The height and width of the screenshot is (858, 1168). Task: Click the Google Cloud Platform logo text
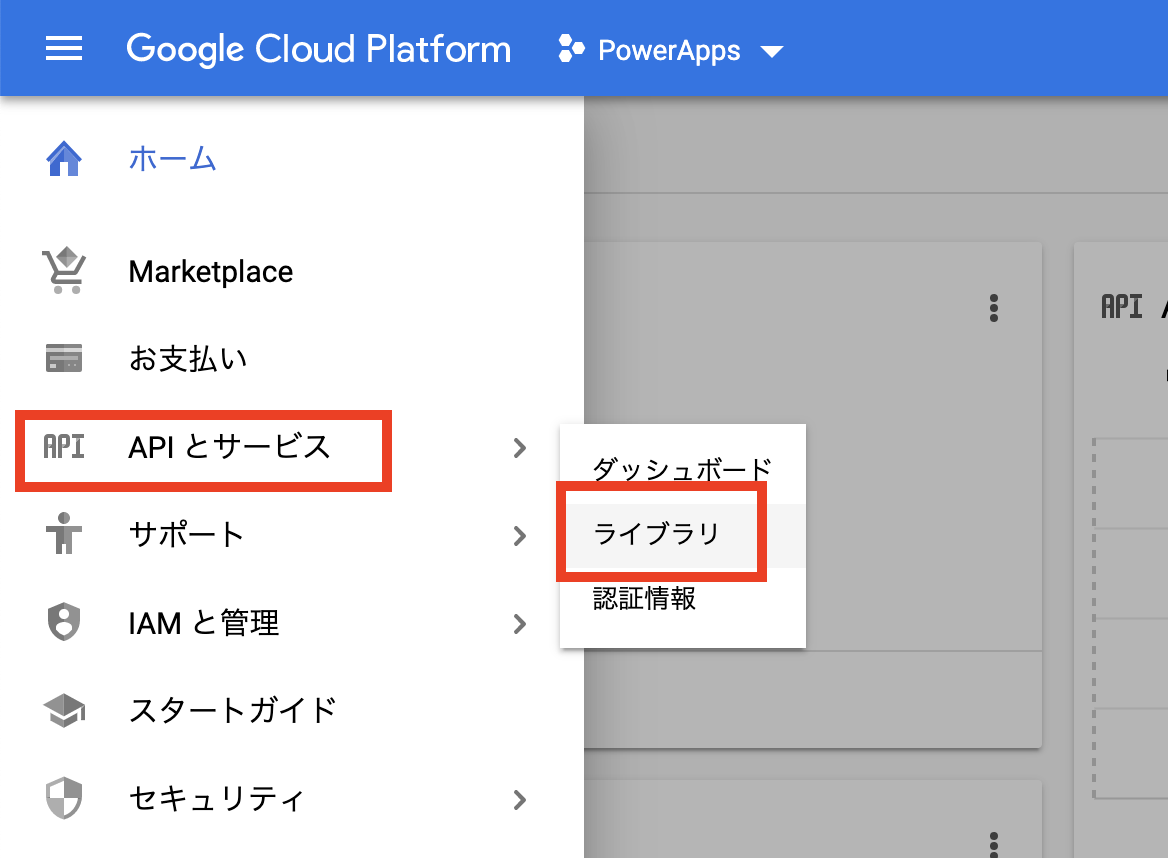(x=319, y=50)
